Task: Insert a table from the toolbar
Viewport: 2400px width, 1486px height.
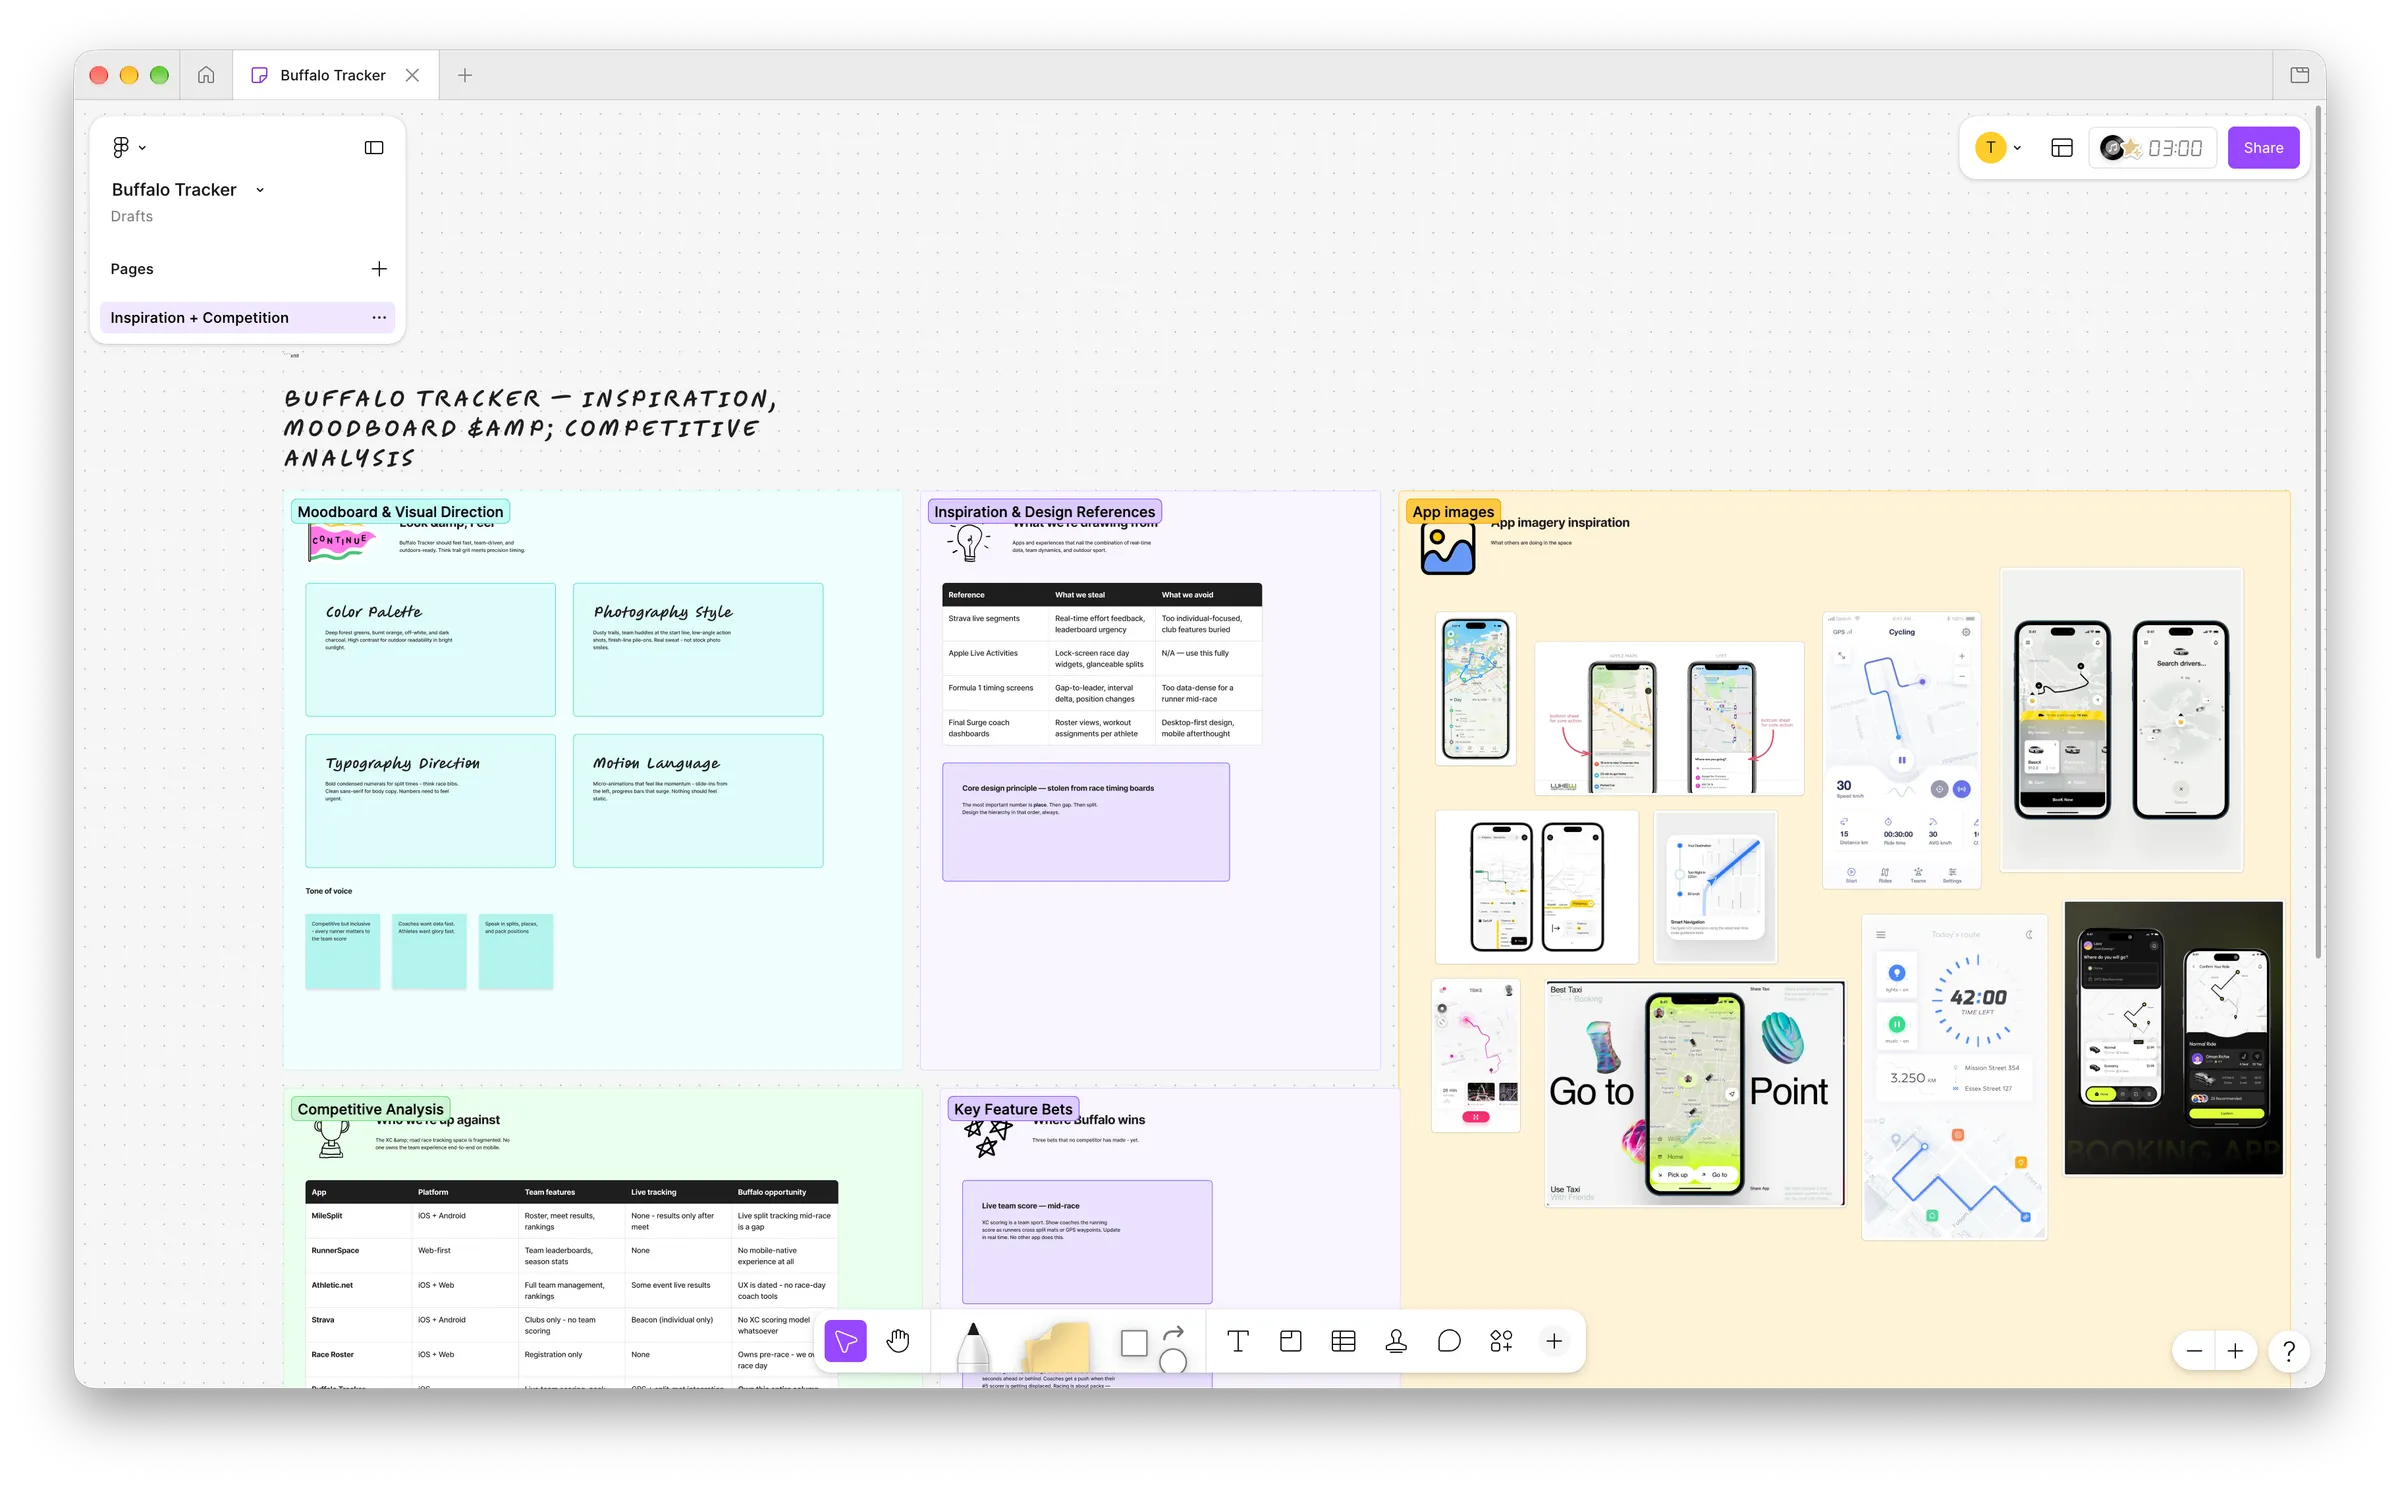Action: pos(1344,1341)
